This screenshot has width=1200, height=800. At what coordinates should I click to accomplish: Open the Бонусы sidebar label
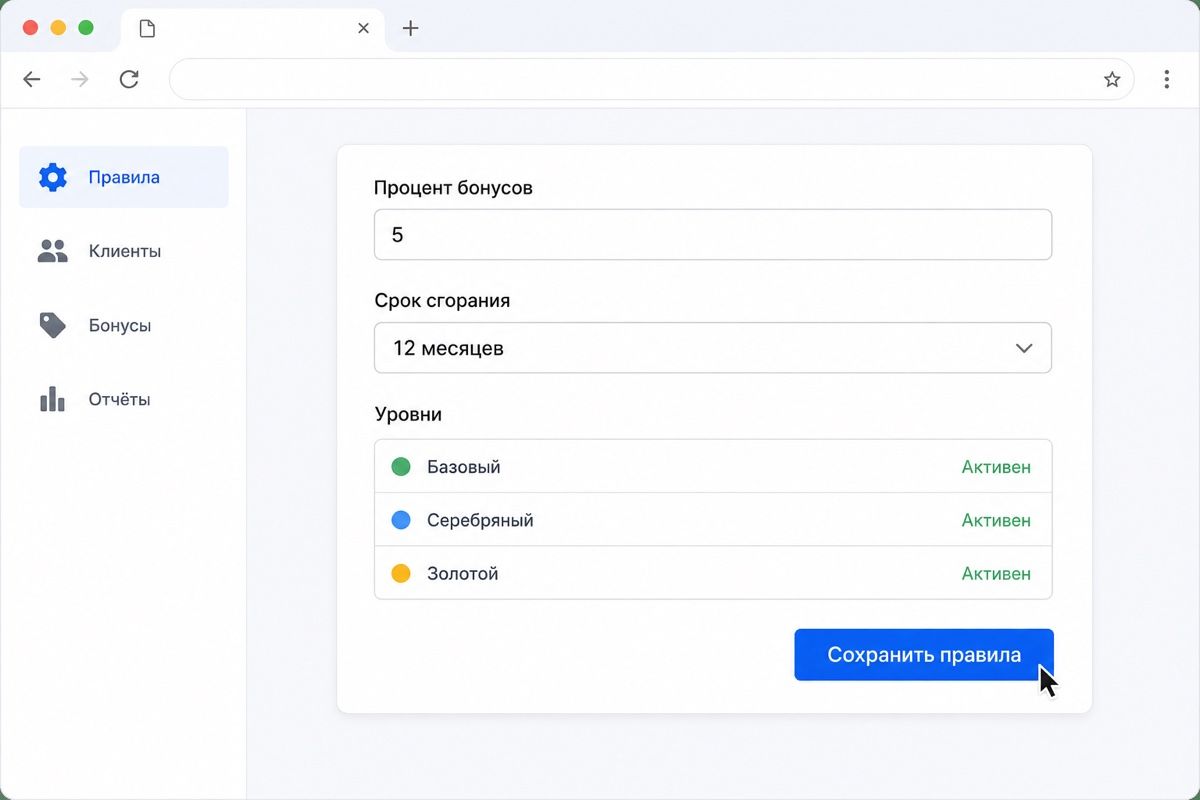coord(120,325)
